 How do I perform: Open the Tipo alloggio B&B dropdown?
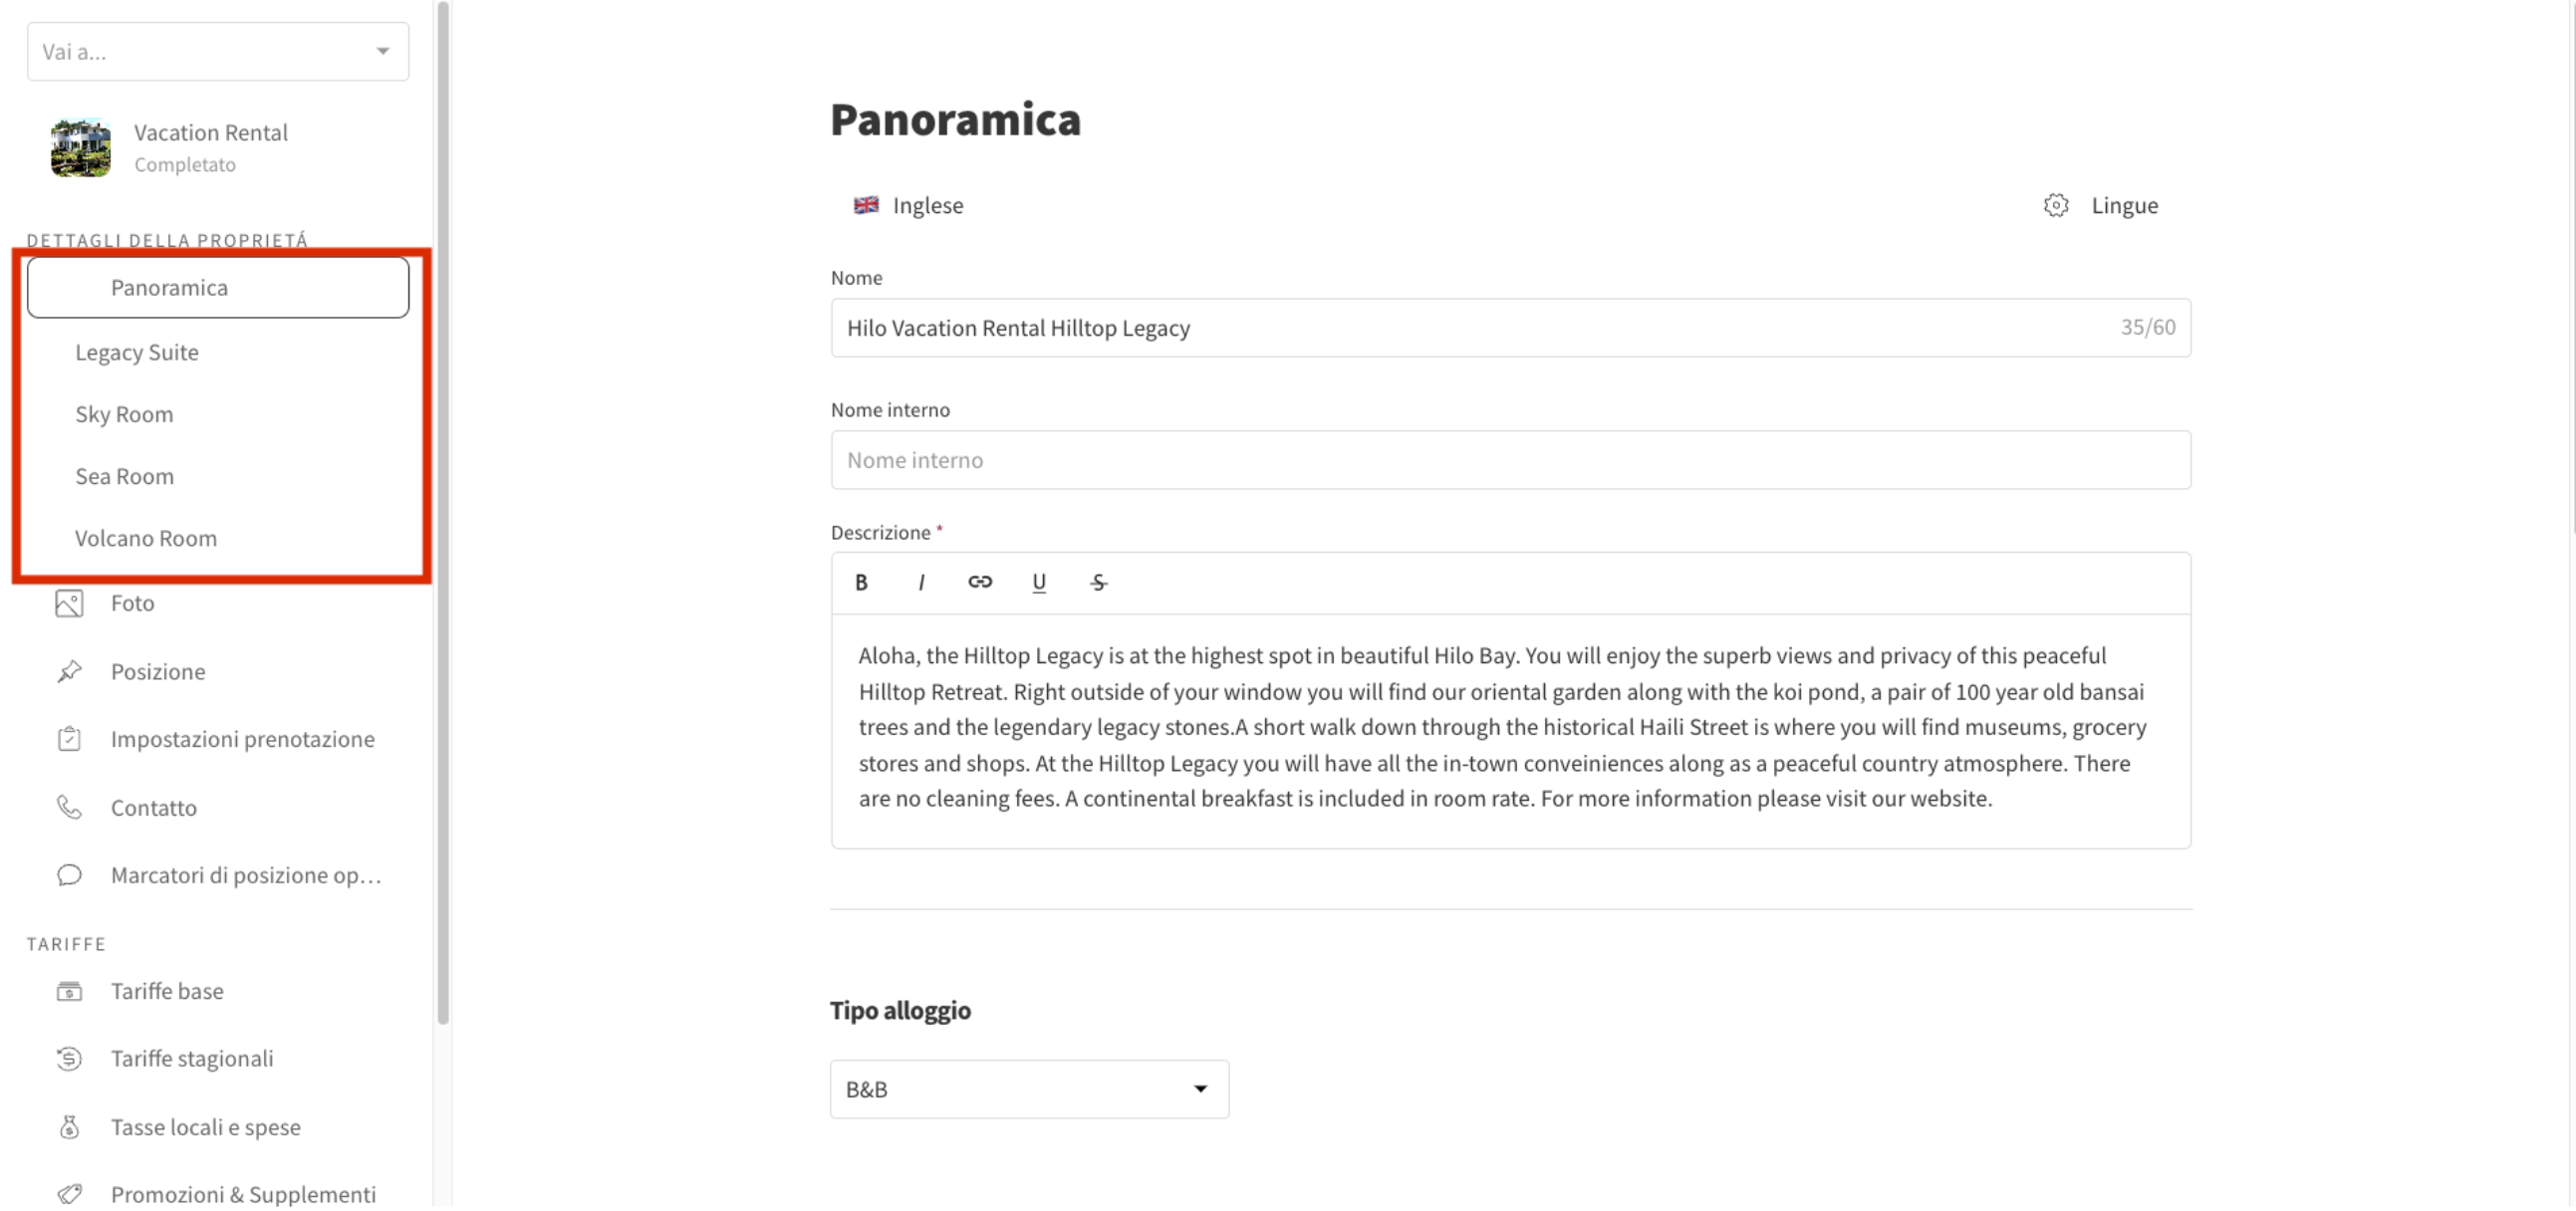[1028, 1089]
